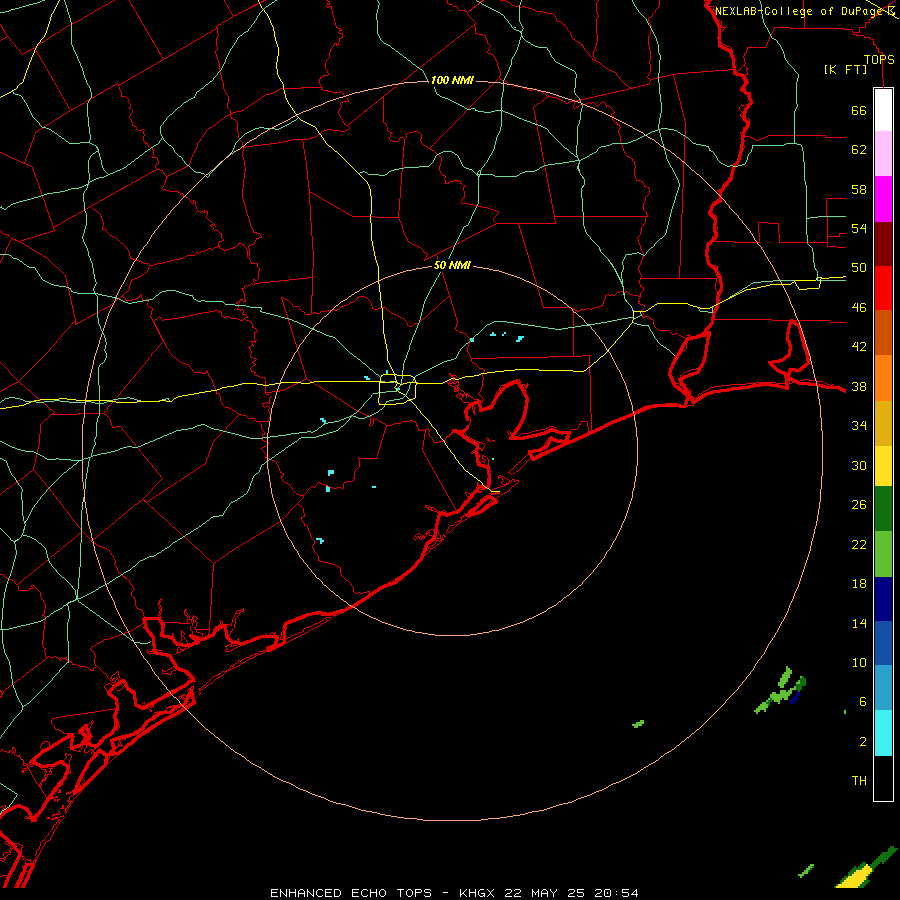Pick the bright orange legend swatch
Image resolution: width=900 pixels, height=900 pixels.
pos(883,378)
